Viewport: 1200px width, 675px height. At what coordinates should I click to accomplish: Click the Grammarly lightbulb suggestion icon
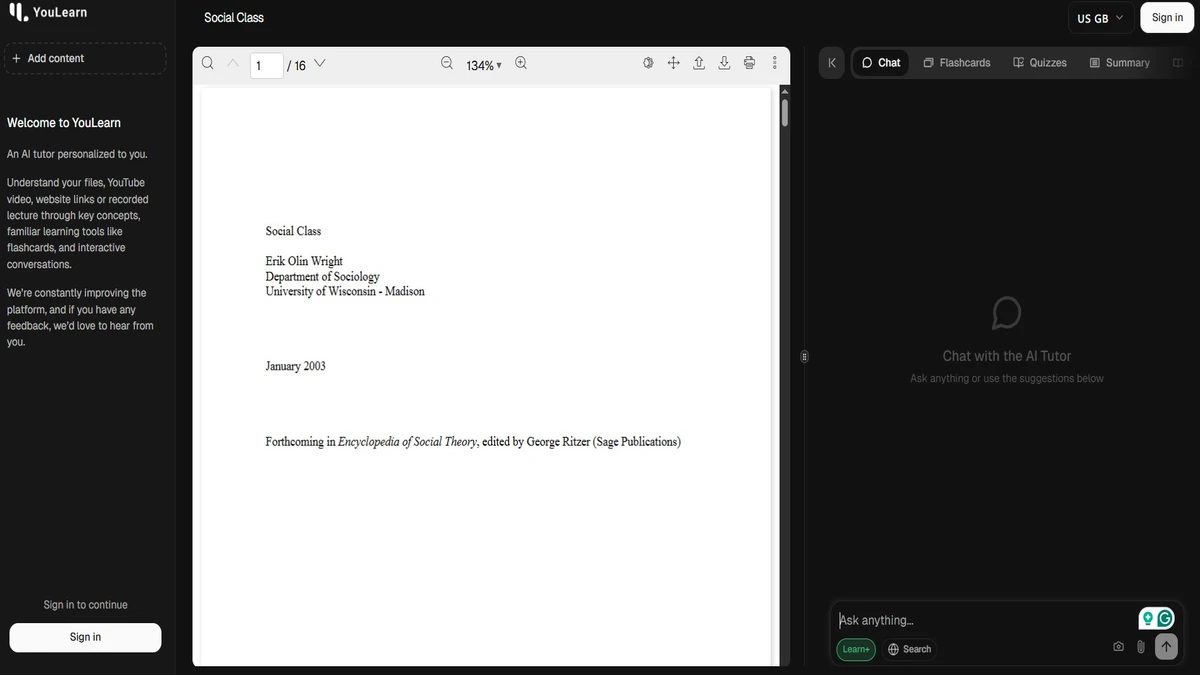tap(1148, 619)
